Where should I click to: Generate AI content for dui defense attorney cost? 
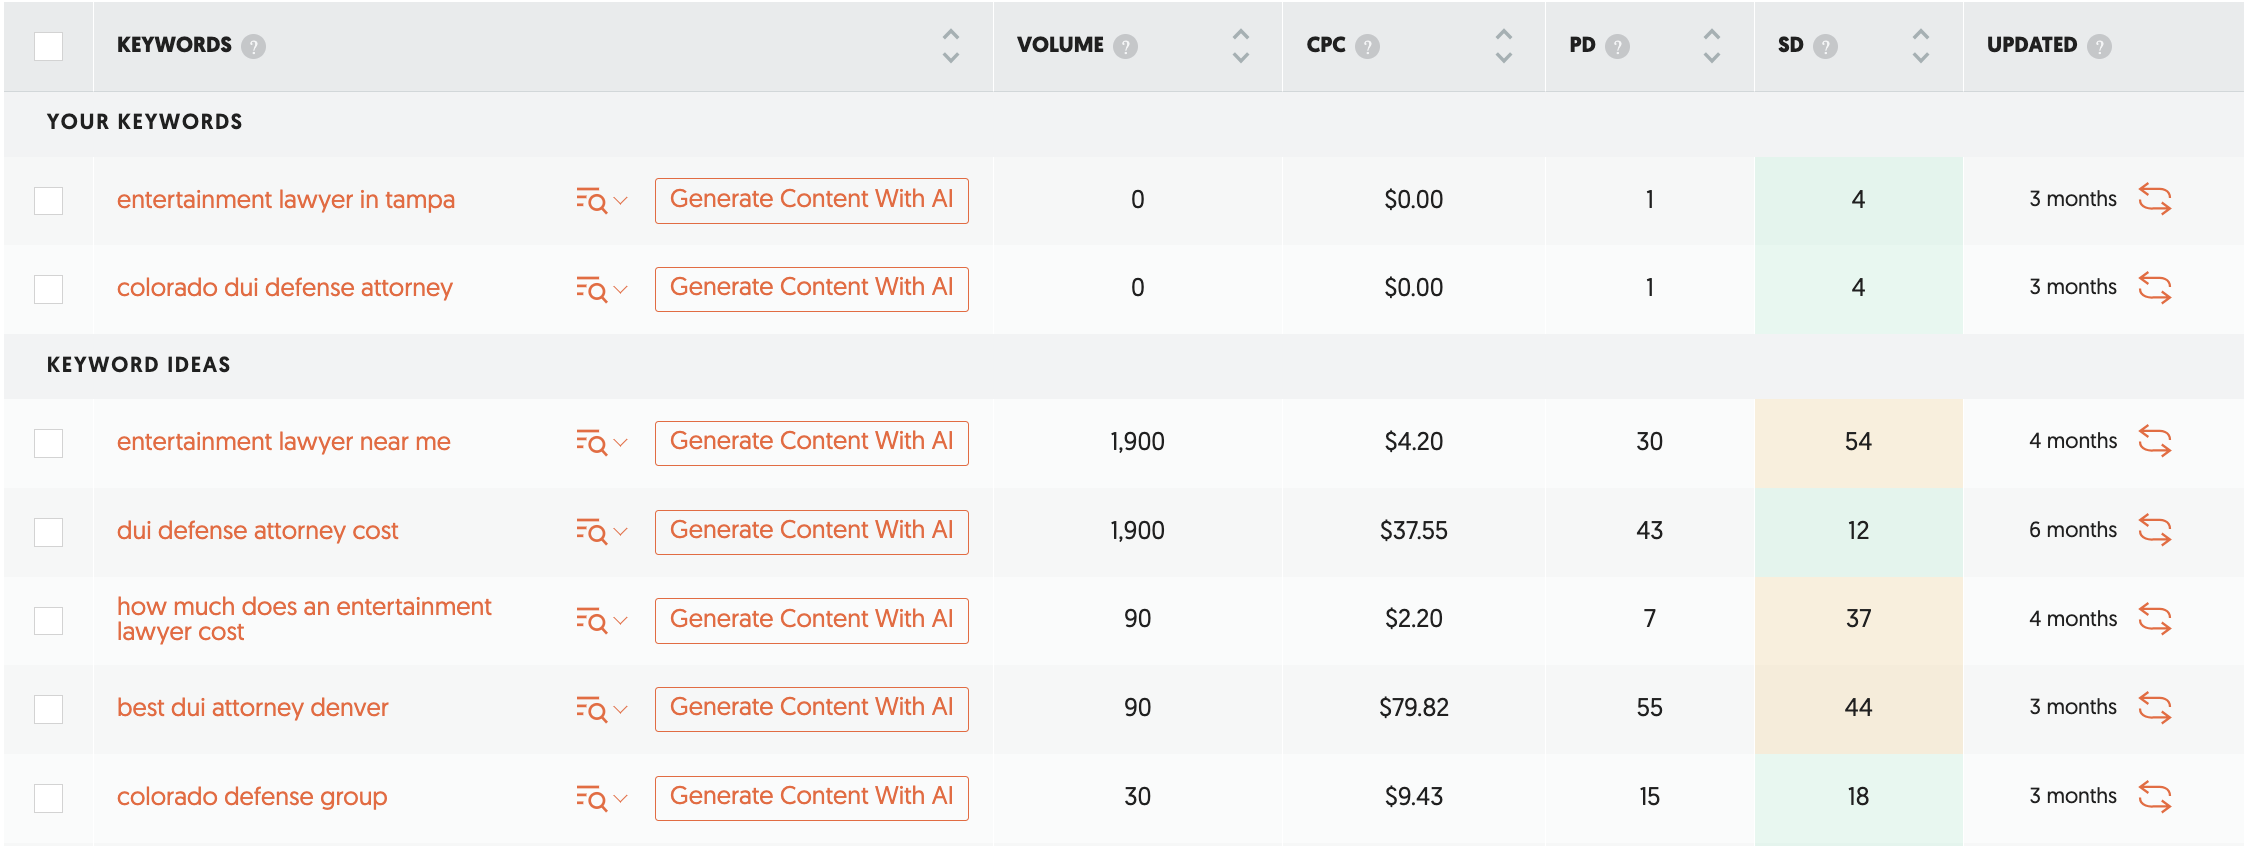[811, 530]
